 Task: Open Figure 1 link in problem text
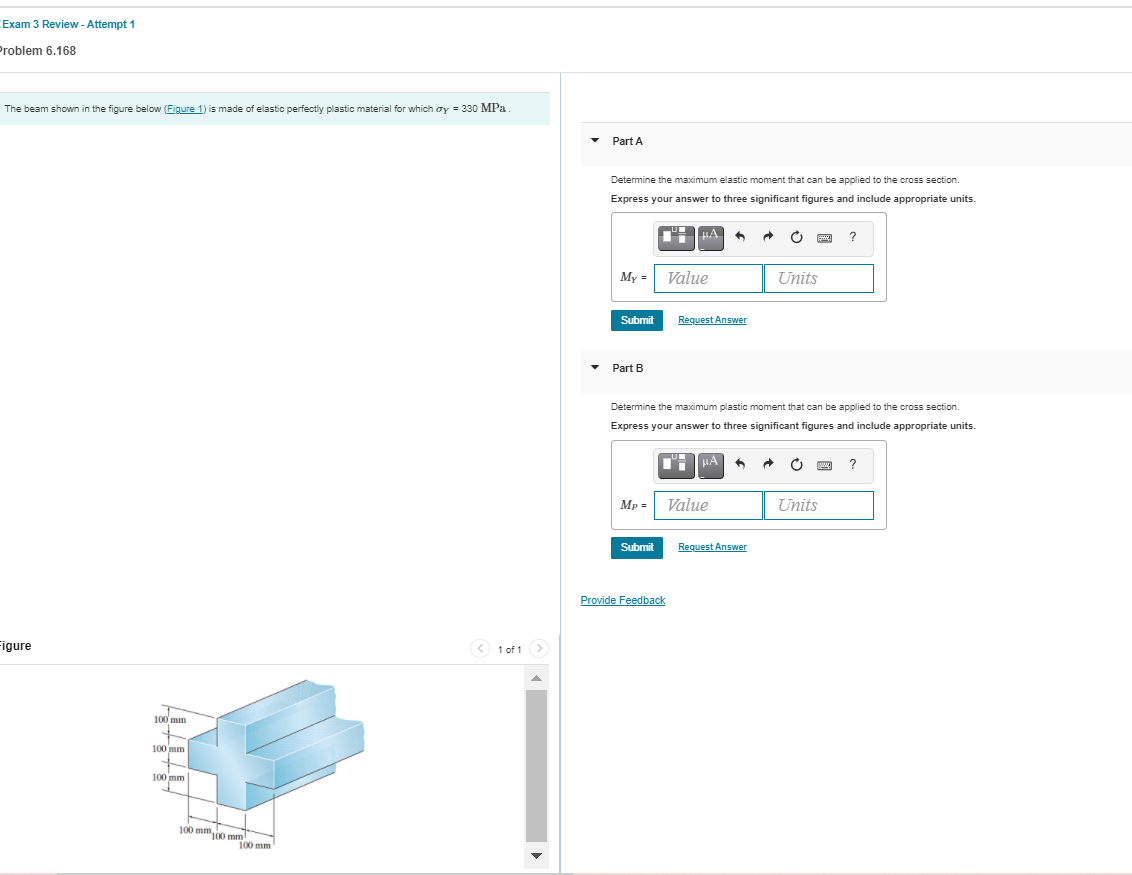point(186,109)
